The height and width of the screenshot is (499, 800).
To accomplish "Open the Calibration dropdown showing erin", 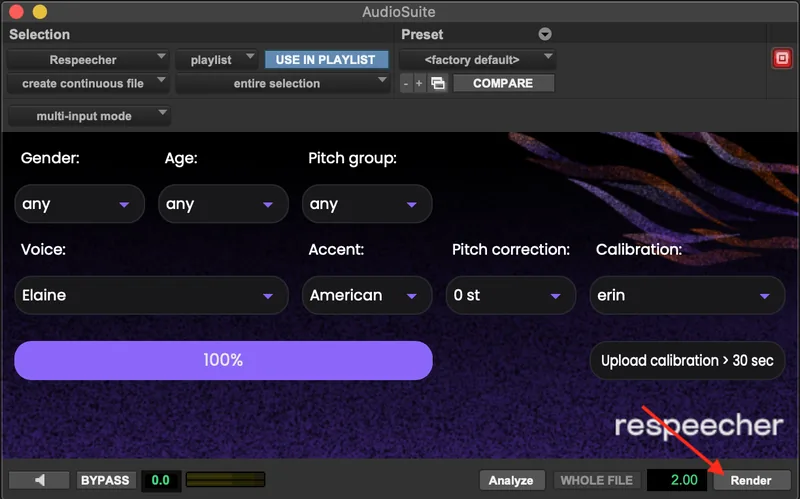I will coord(687,295).
